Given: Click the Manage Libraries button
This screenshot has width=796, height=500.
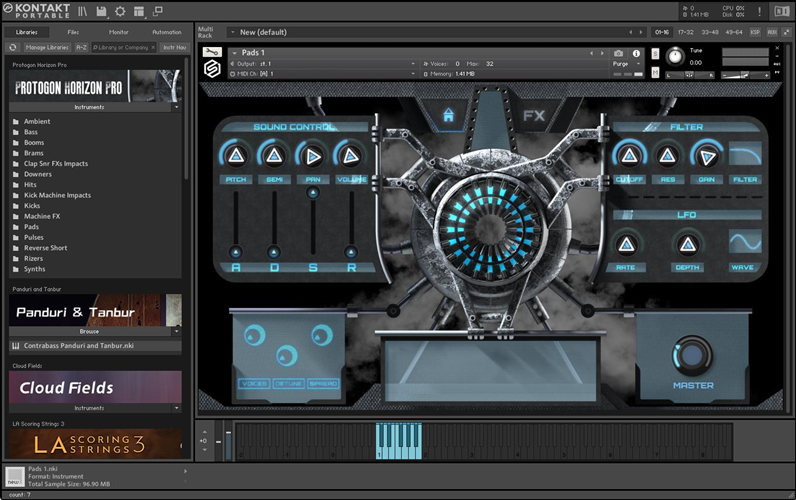Looking at the screenshot, I should (47, 47).
